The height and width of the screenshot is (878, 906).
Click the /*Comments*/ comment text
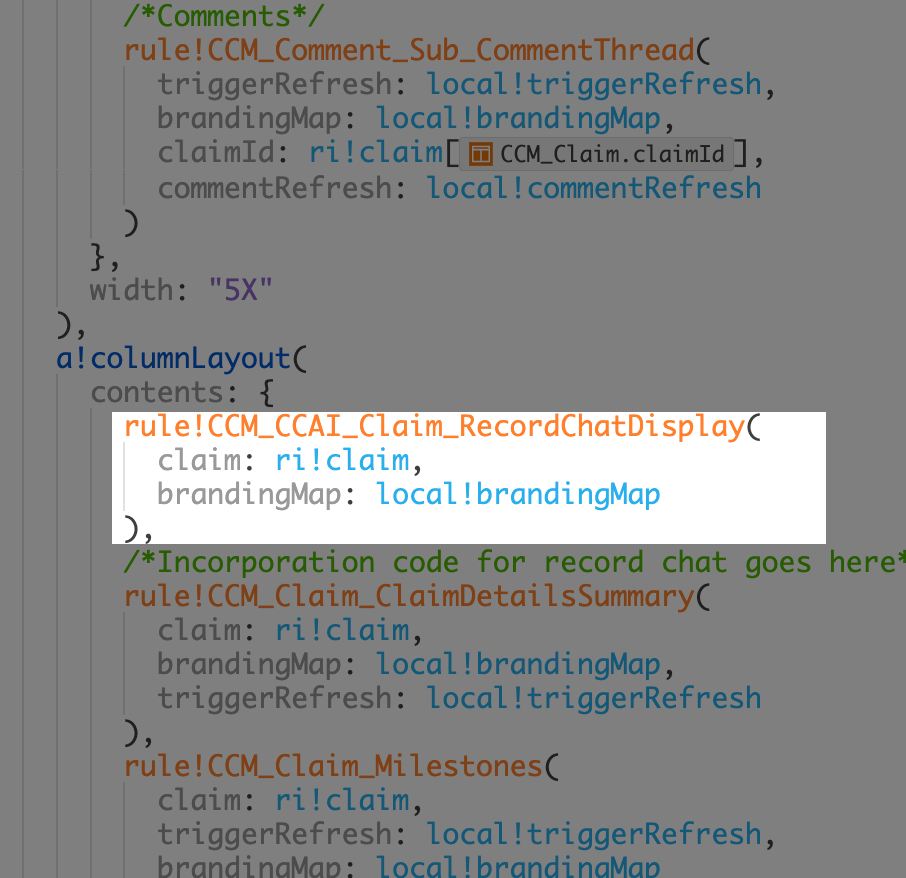(x=224, y=16)
